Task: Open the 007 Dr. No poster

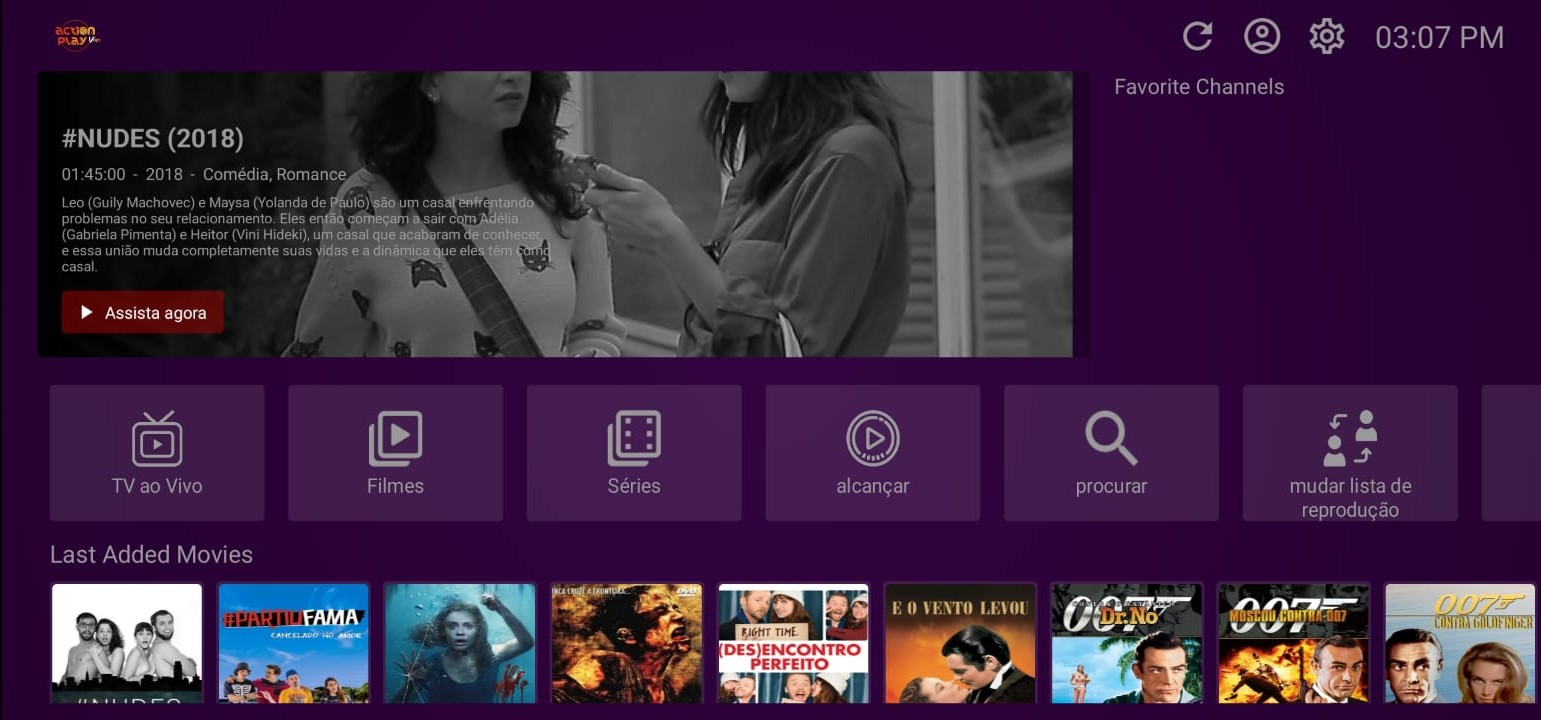Action: click(x=1126, y=643)
